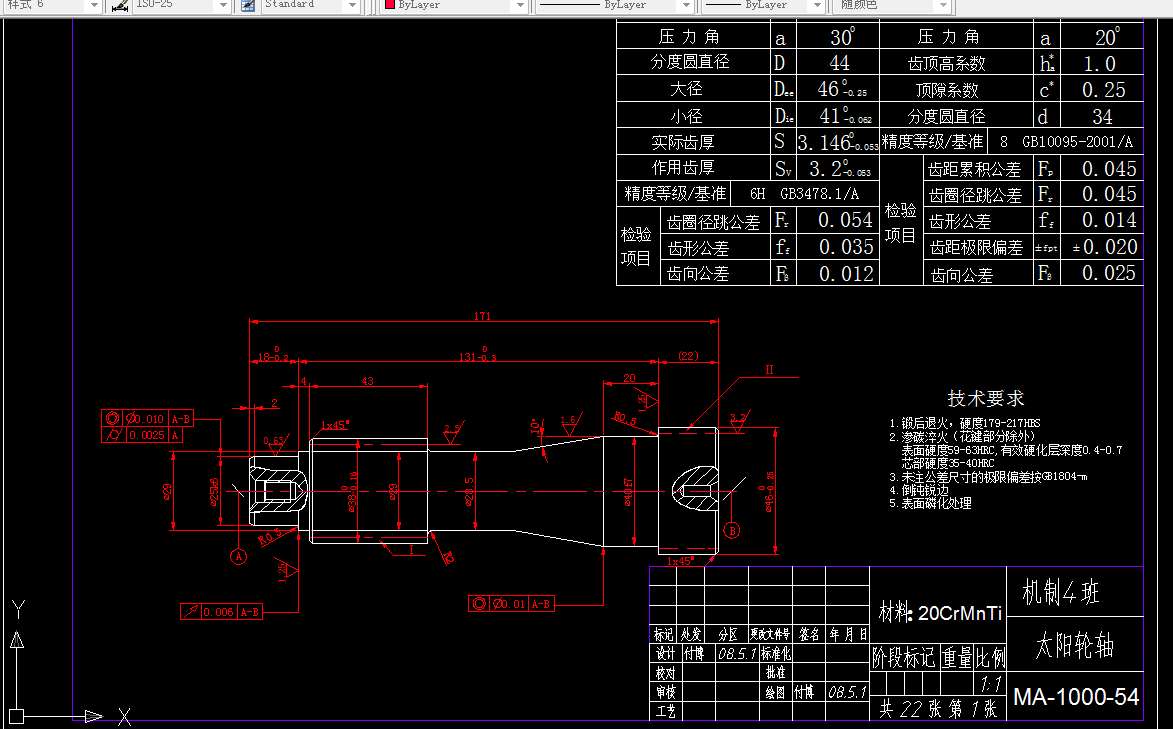Select the sheet count text 共22张第1张
Screen dimensions: 1173x729
coord(938,708)
